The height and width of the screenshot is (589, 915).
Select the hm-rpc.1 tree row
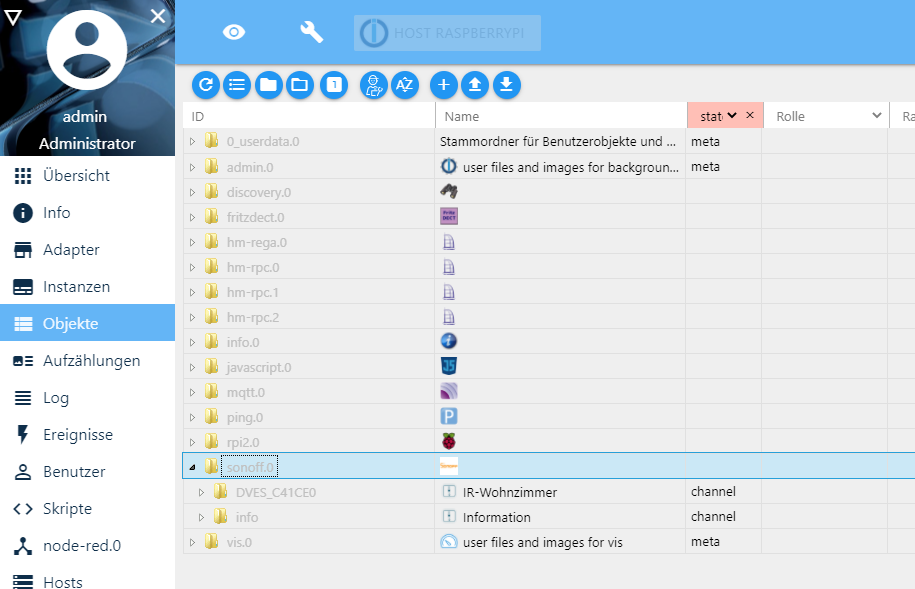(x=549, y=292)
